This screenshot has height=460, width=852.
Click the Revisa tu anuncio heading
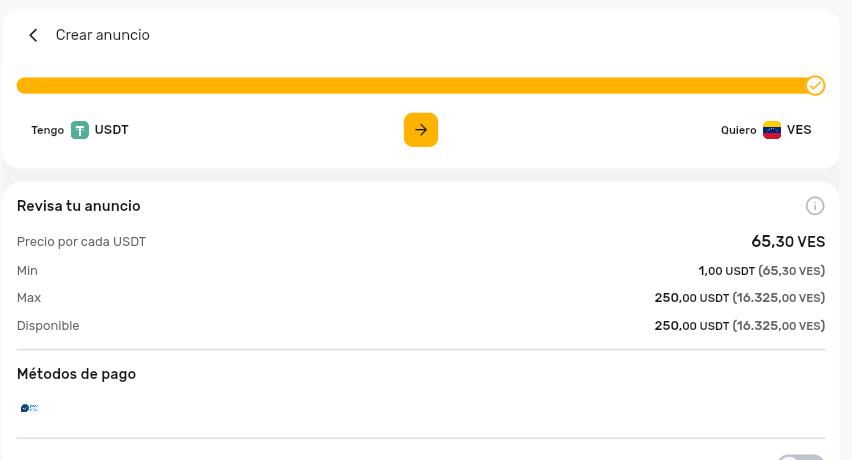pyautogui.click(x=79, y=206)
